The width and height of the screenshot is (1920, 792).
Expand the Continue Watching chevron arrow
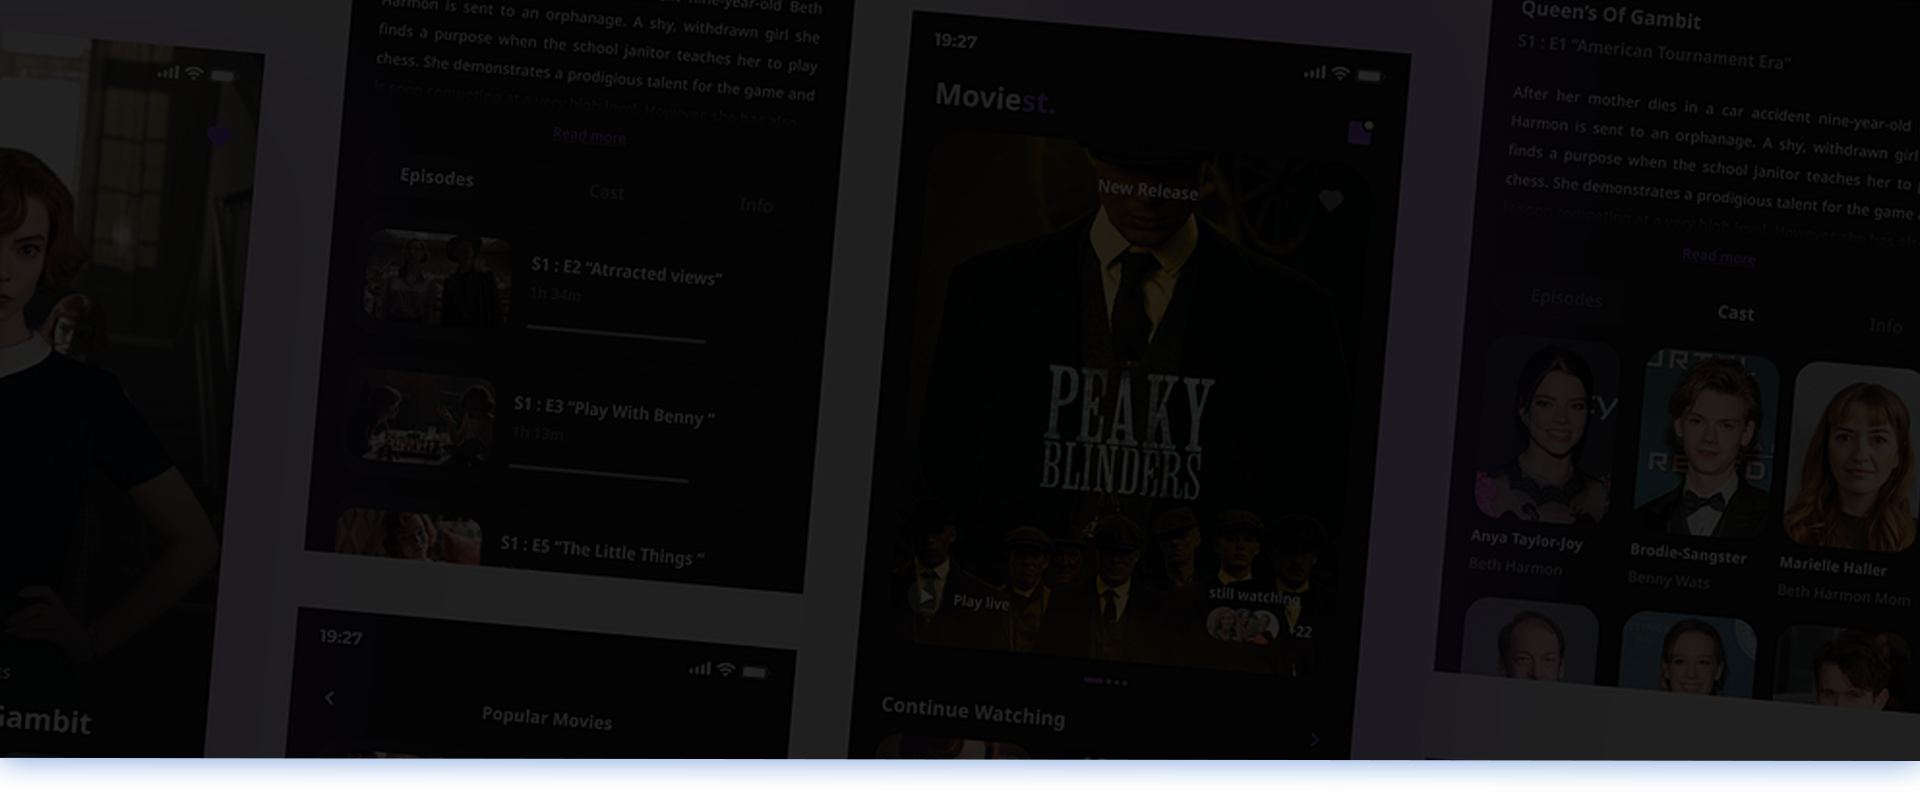1314,740
